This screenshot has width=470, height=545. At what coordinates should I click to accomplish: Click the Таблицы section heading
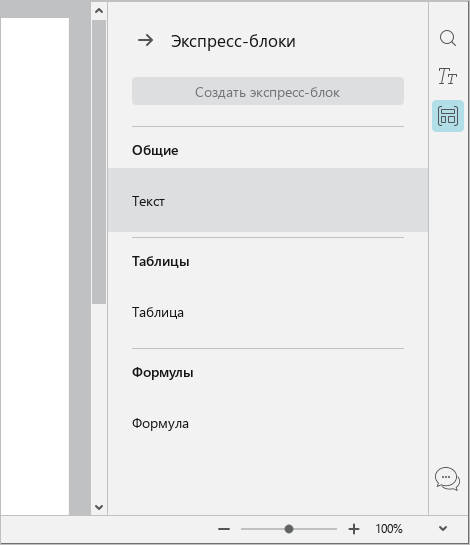161,261
